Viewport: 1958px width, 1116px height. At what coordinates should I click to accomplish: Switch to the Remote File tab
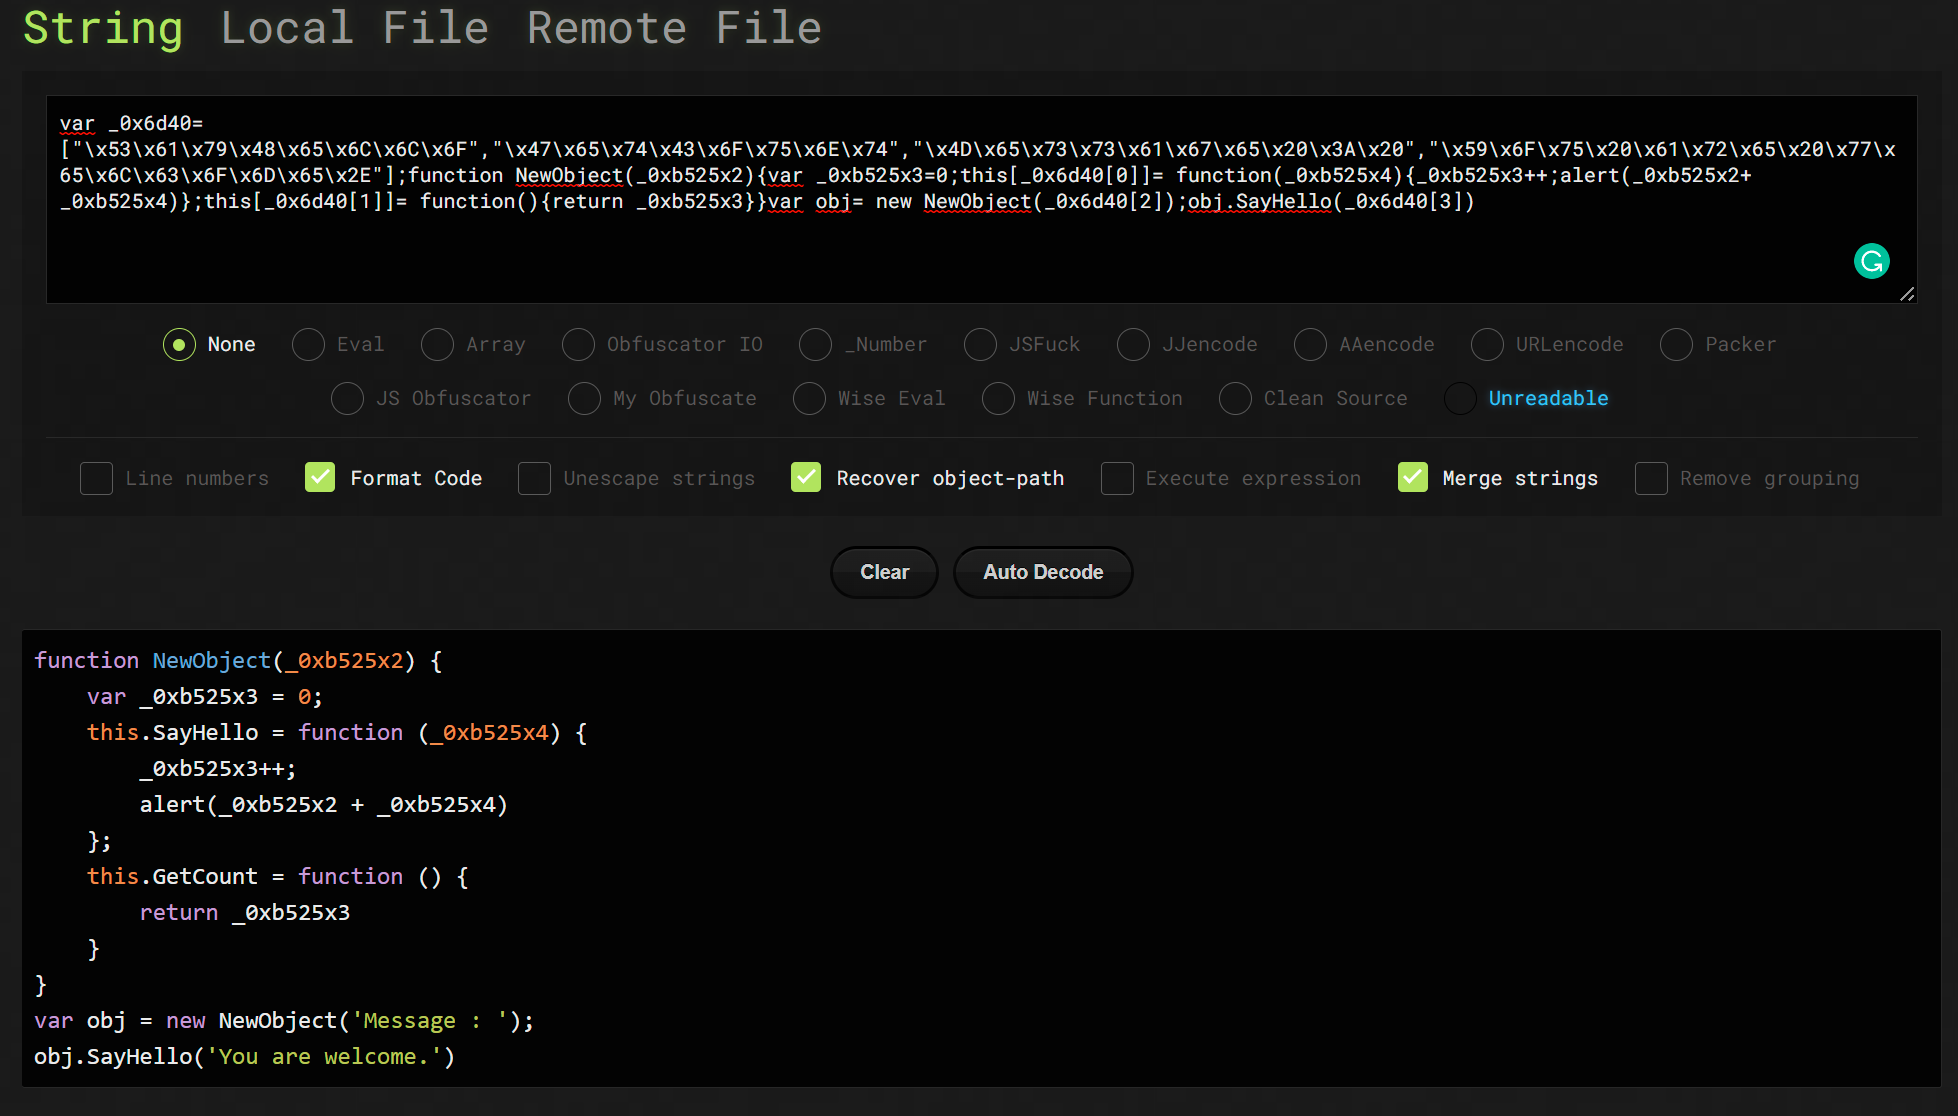(674, 28)
